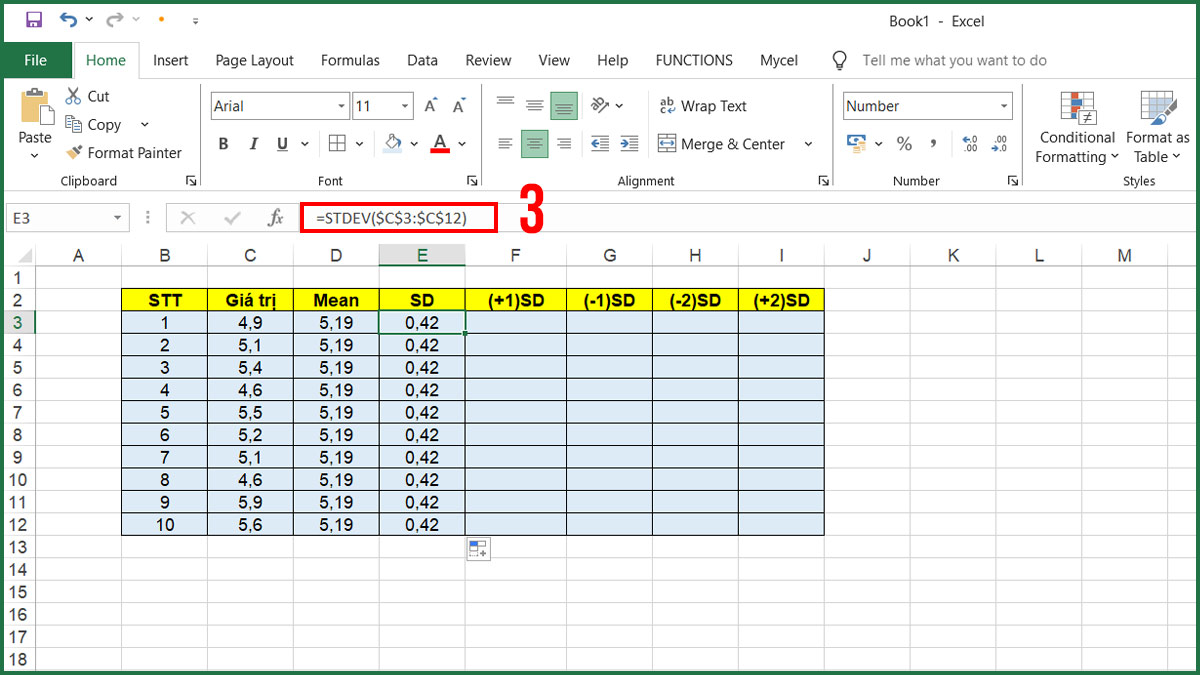Open the FUNCTIONS menu

pos(694,60)
